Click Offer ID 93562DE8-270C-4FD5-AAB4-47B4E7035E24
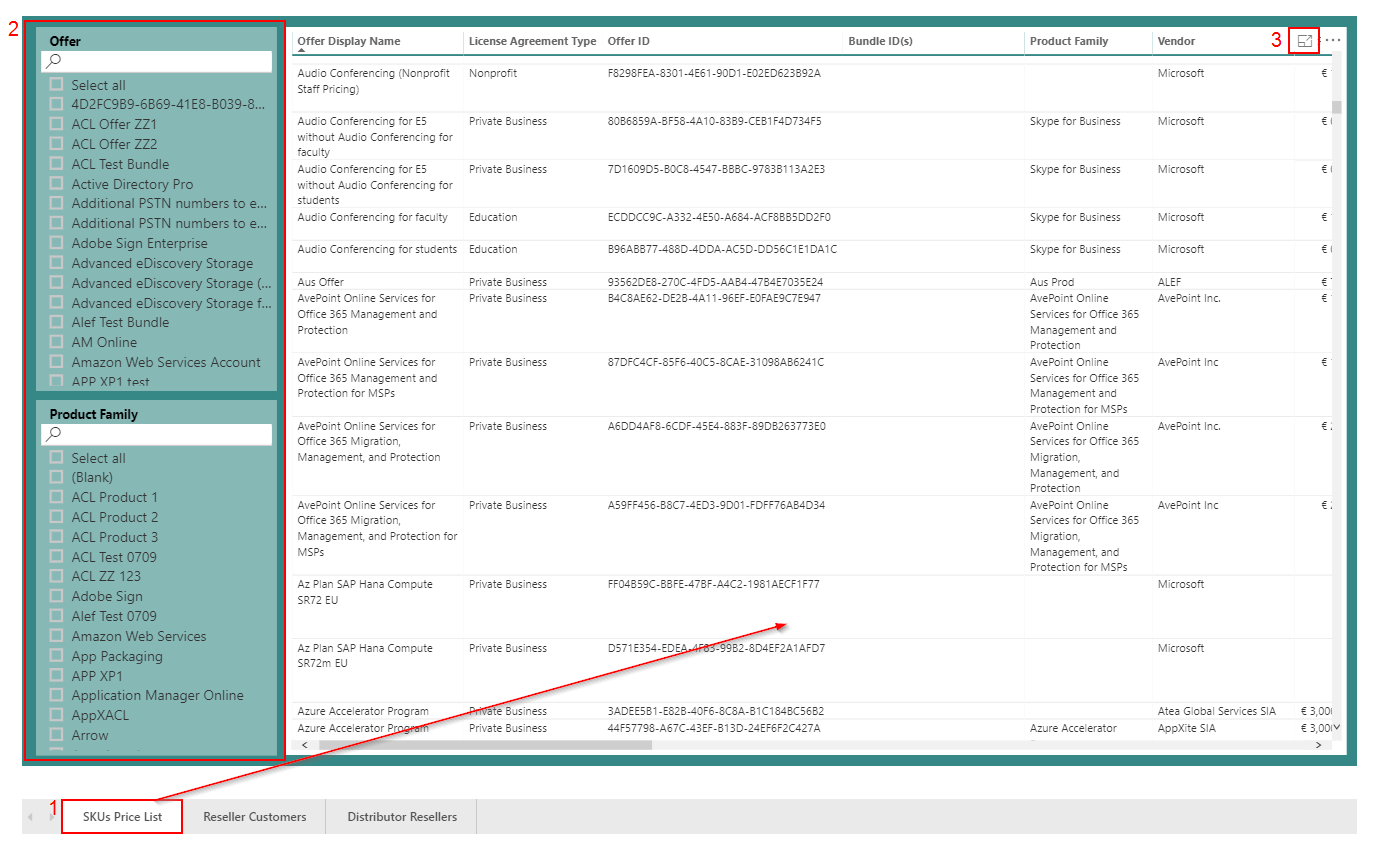1374x852 pixels. tap(715, 282)
